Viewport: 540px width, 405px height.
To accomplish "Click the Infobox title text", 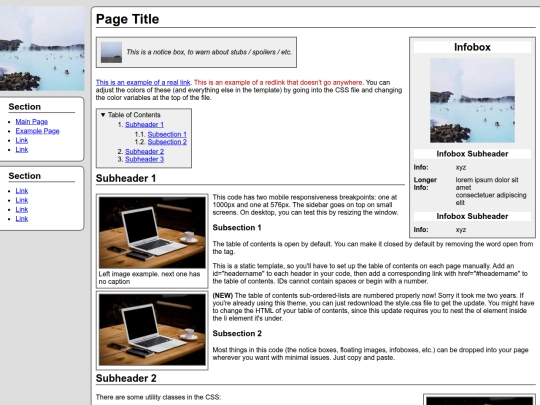I will [472, 47].
